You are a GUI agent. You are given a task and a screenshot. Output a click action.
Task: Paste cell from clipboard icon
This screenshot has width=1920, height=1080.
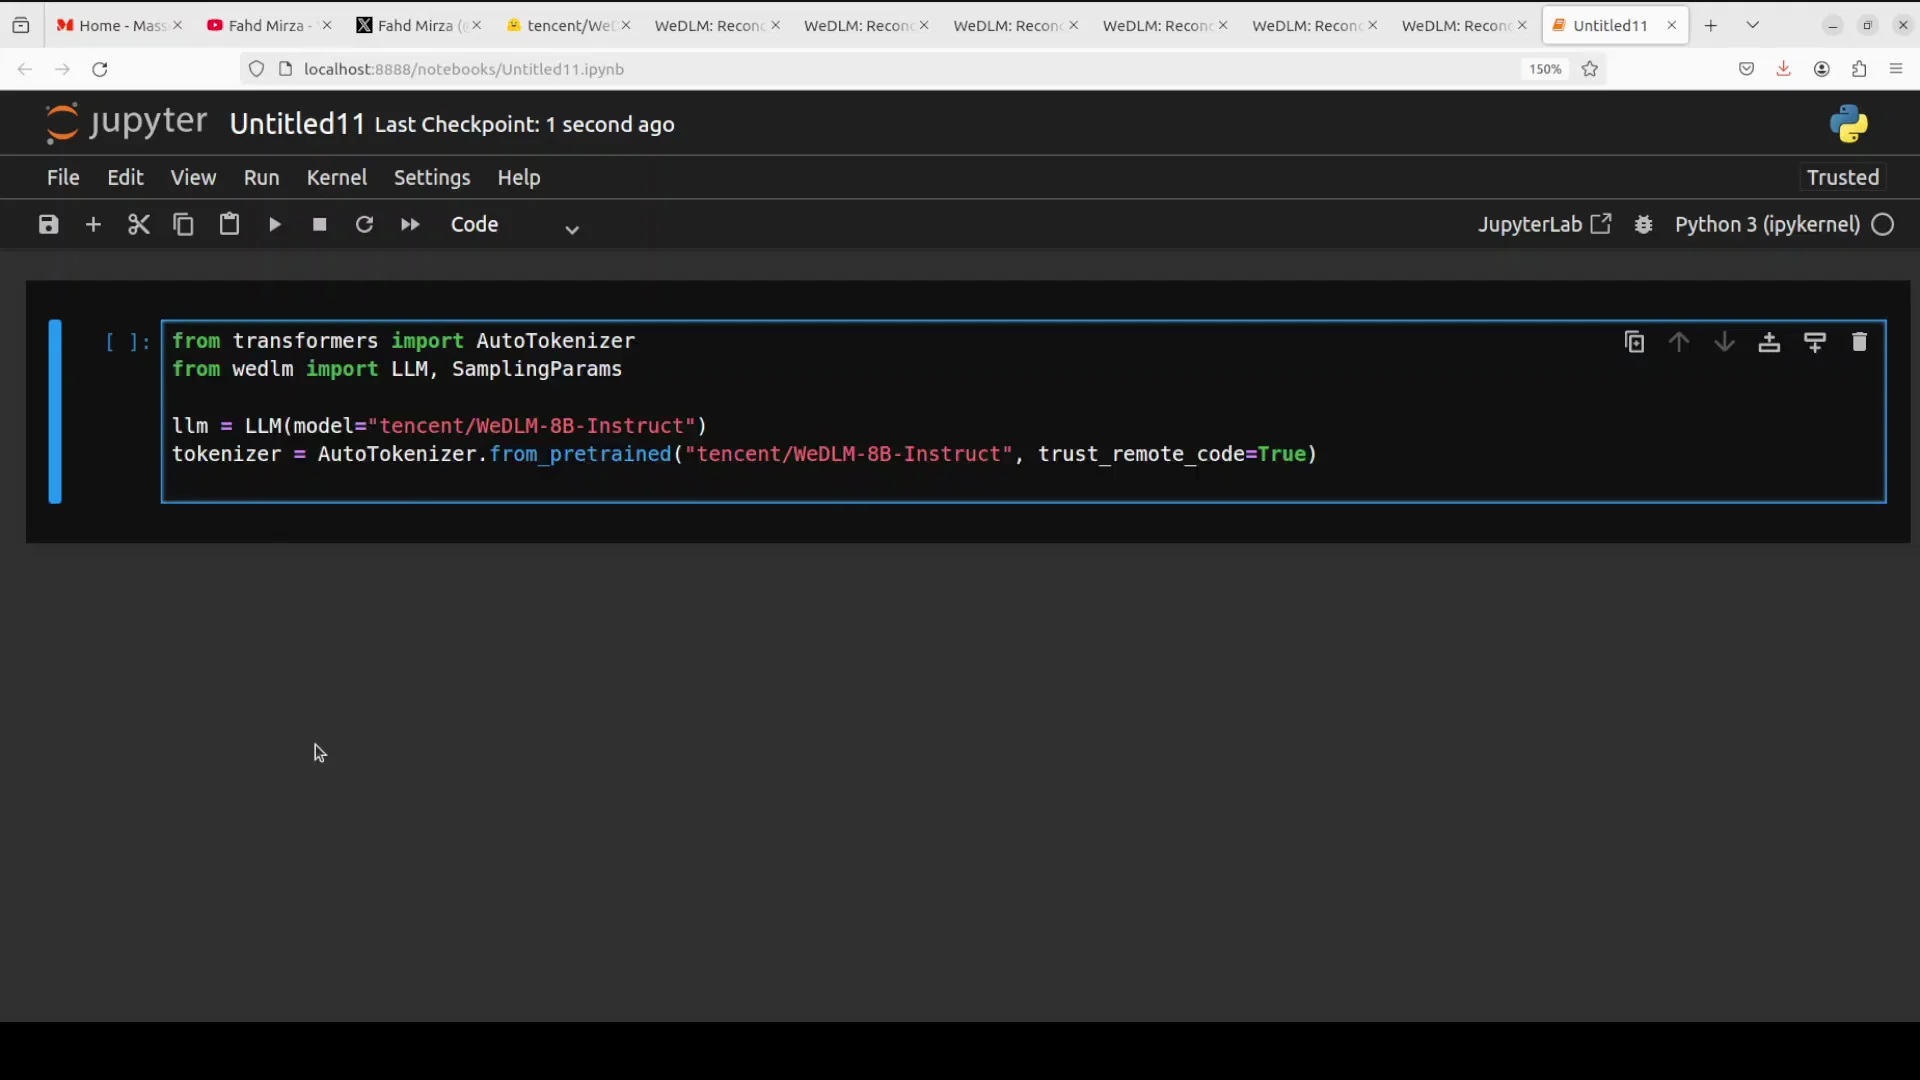tap(229, 224)
